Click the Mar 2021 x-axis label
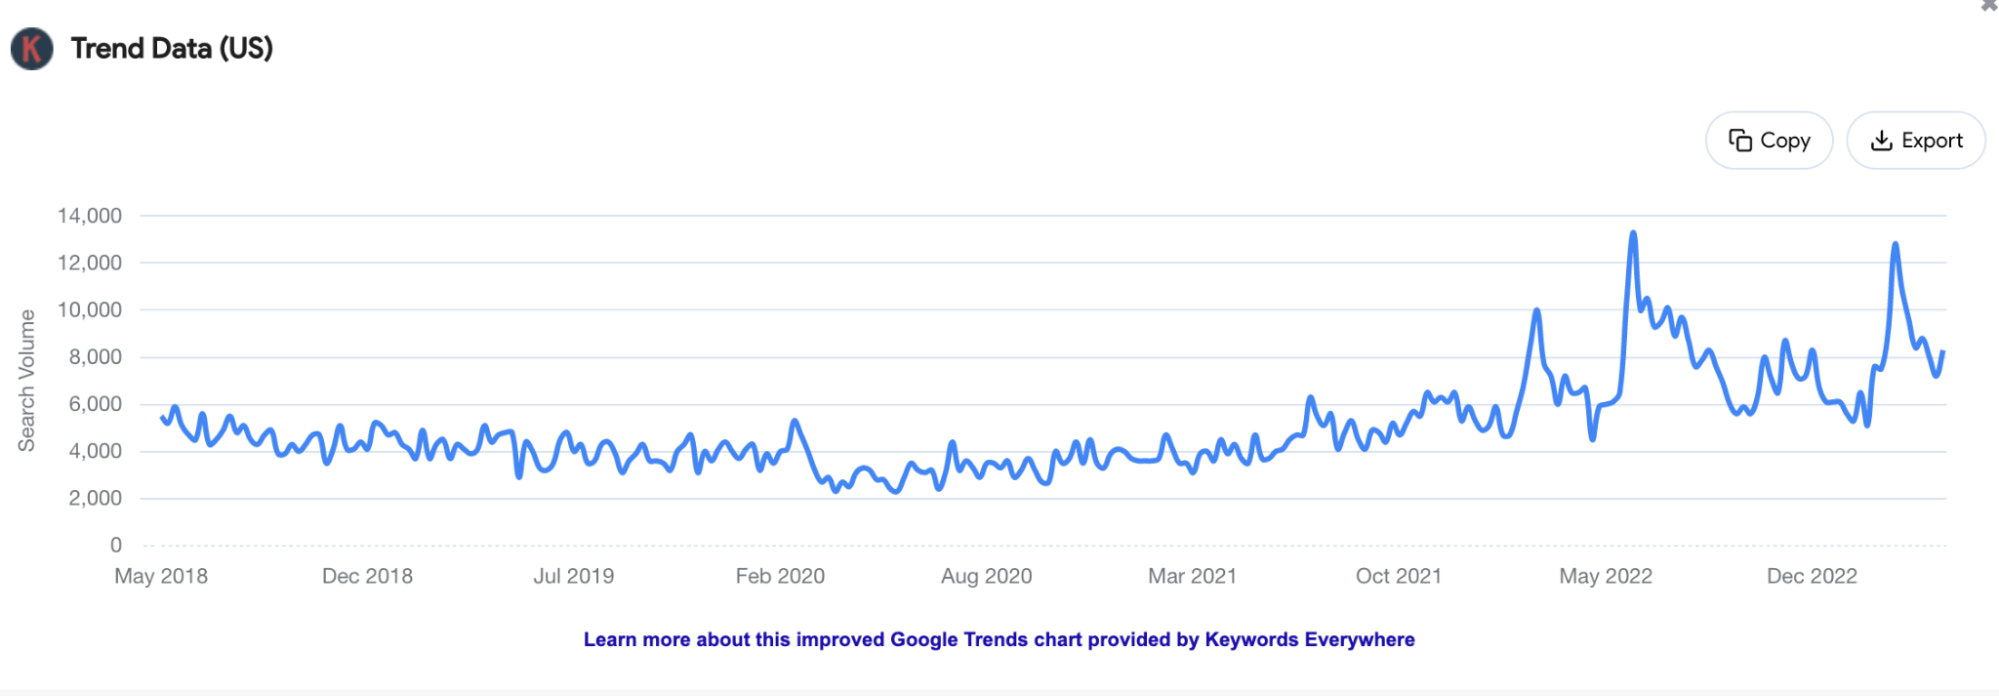 [x=1192, y=576]
